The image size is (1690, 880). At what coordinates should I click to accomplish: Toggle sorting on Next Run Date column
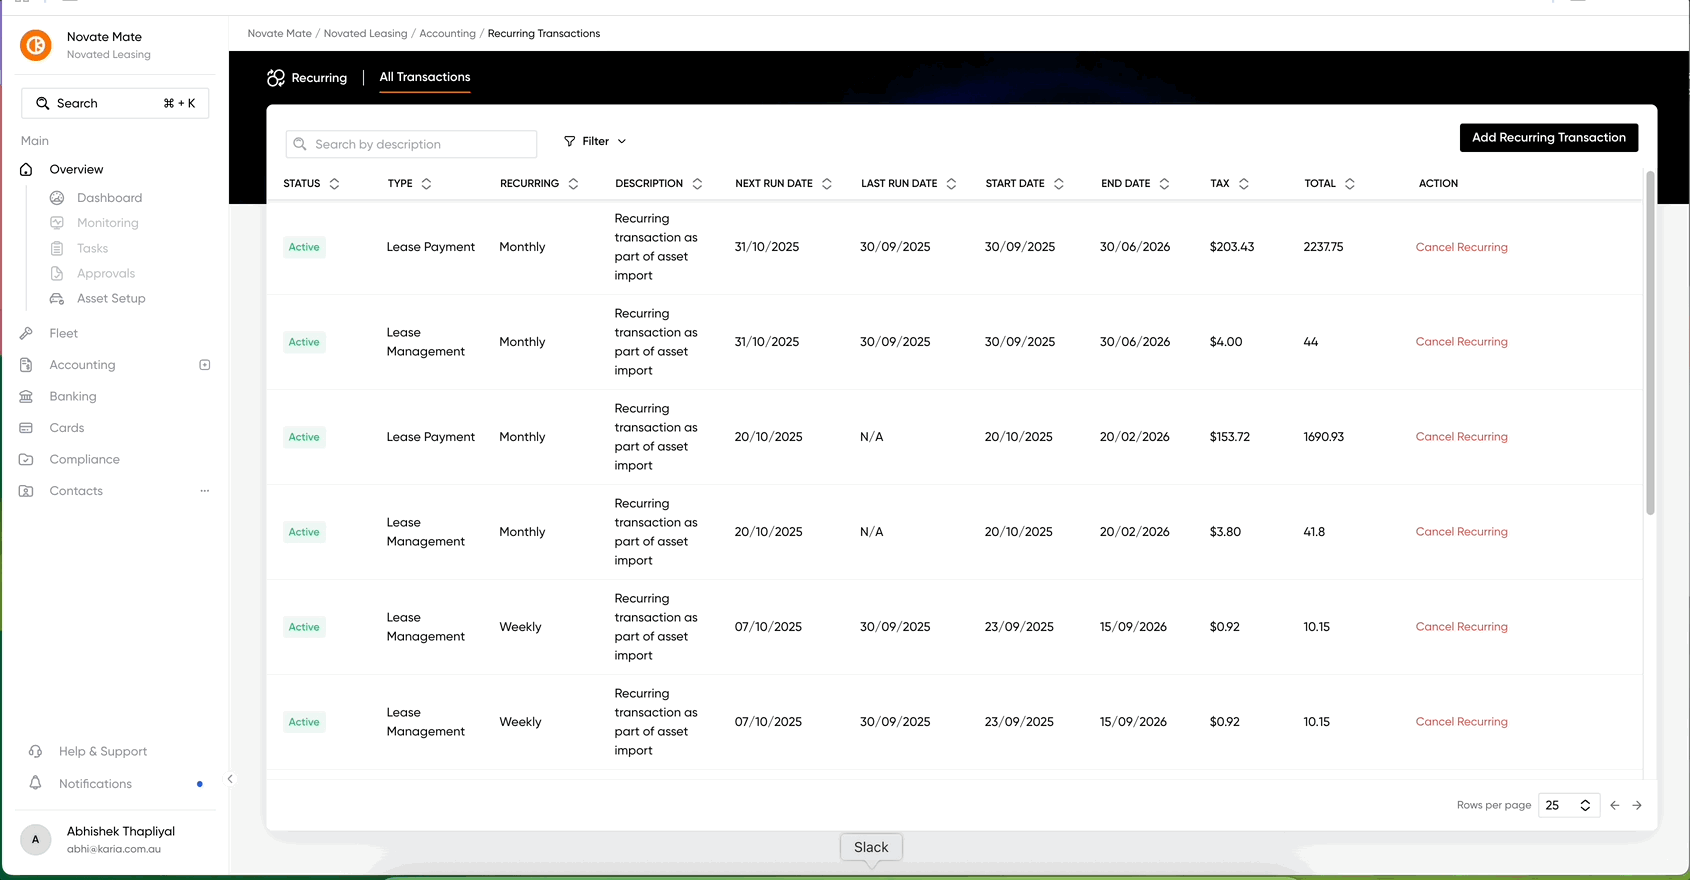click(827, 184)
